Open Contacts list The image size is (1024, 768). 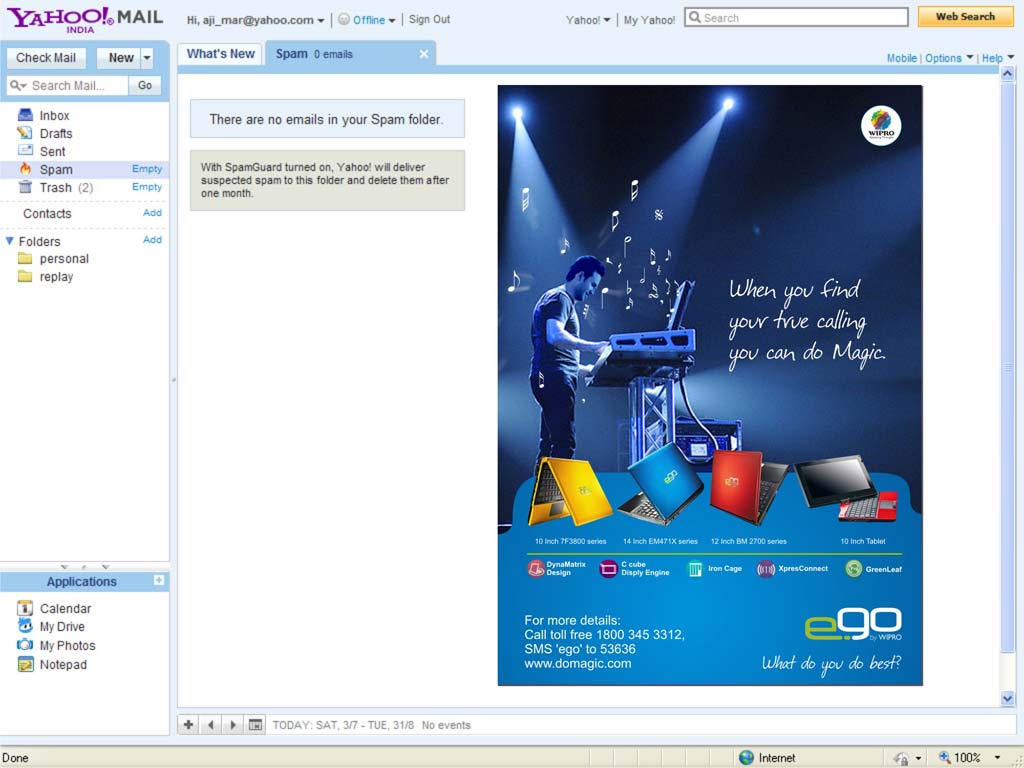point(47,214)
